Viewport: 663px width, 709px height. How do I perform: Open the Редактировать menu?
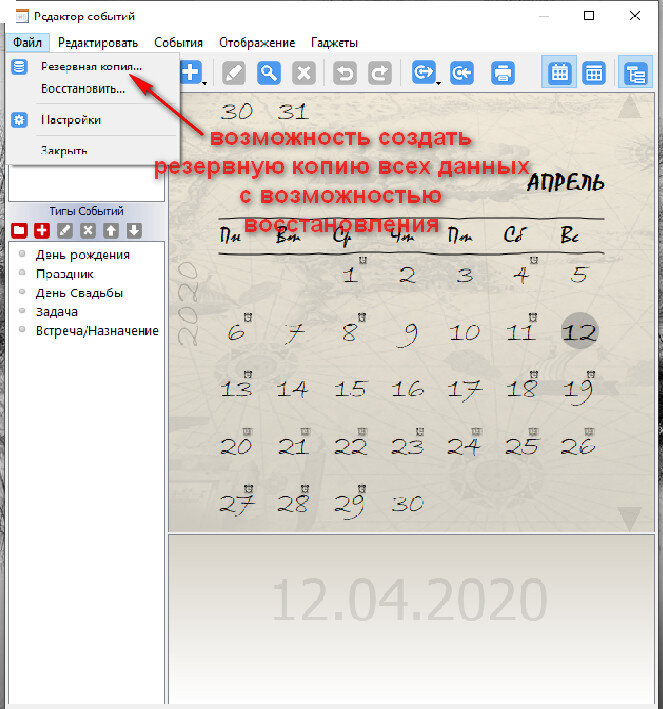coord(98,43)
